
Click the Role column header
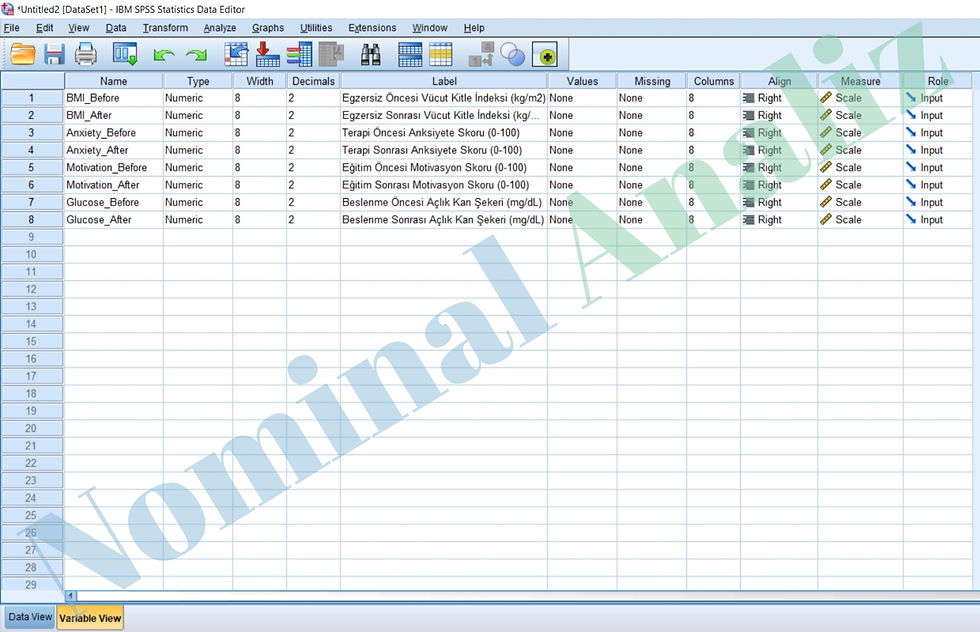pos(938,81)
